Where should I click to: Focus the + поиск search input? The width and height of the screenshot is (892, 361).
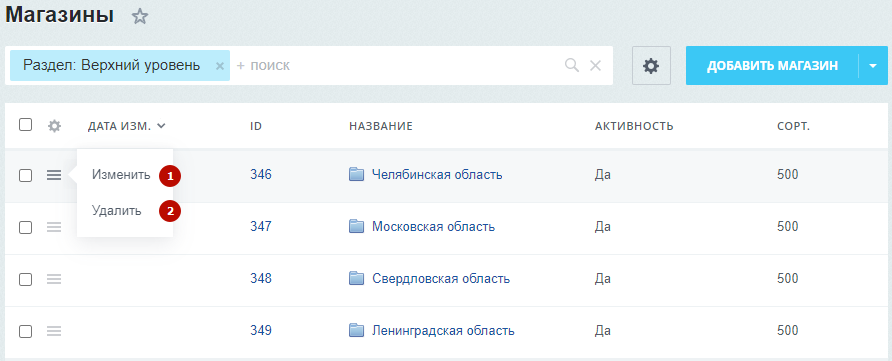coord(395,66)
